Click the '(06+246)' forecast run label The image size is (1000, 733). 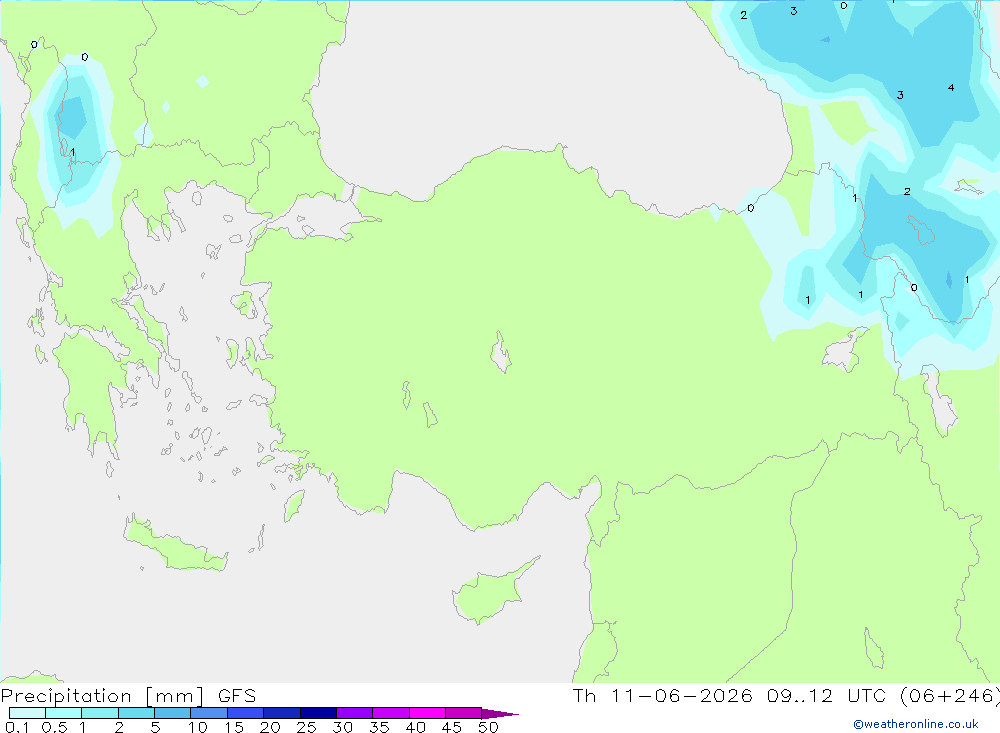[949, 696]
